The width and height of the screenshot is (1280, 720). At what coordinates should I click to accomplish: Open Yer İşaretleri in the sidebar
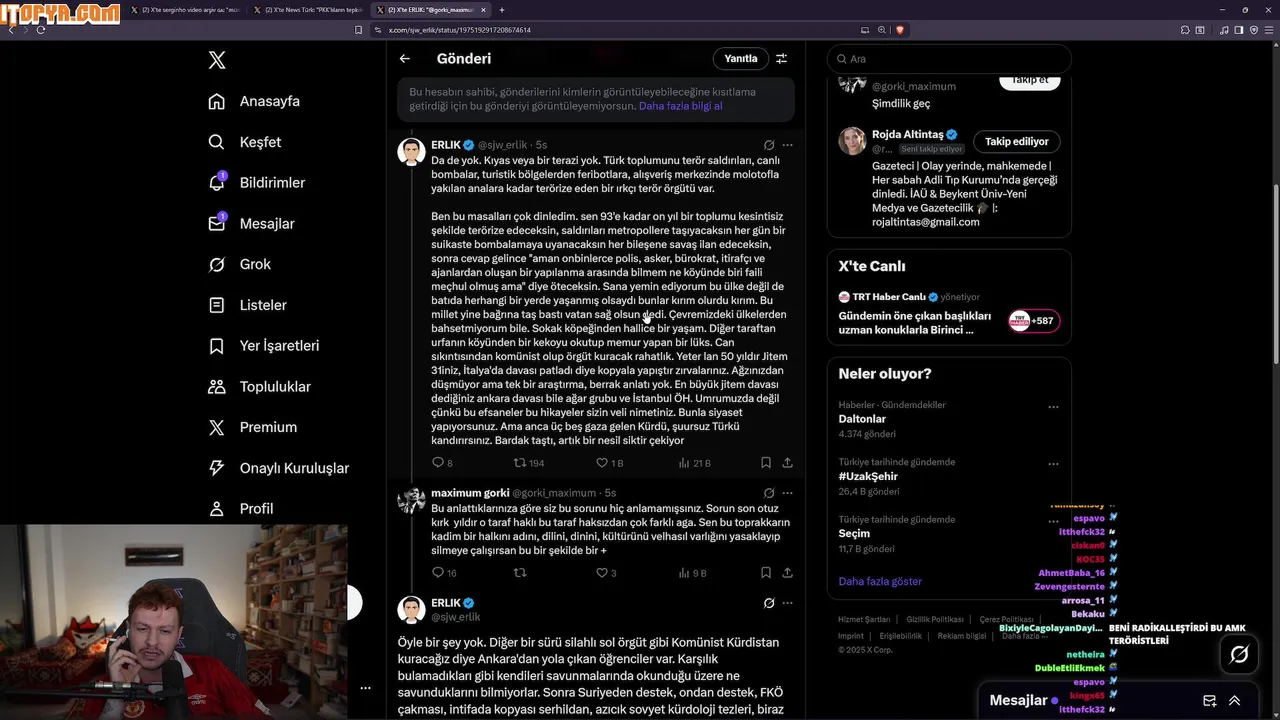tap(263, 346)
